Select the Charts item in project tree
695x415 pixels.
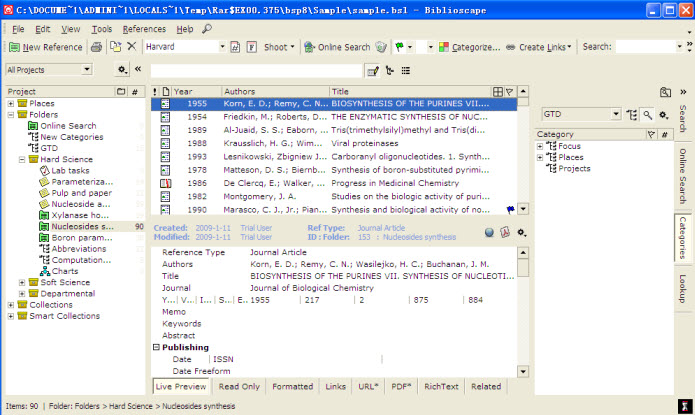tap(66, 270)
